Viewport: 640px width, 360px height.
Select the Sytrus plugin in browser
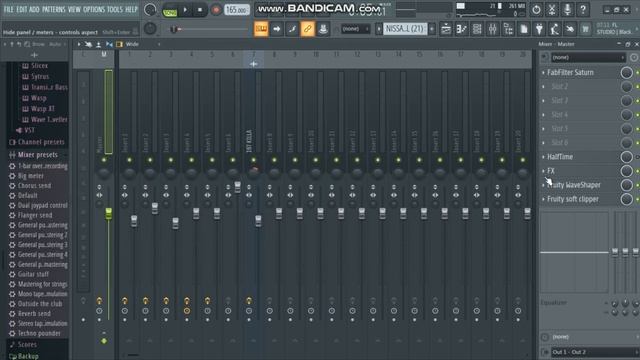pyautogui.click(x=40, y=76)
